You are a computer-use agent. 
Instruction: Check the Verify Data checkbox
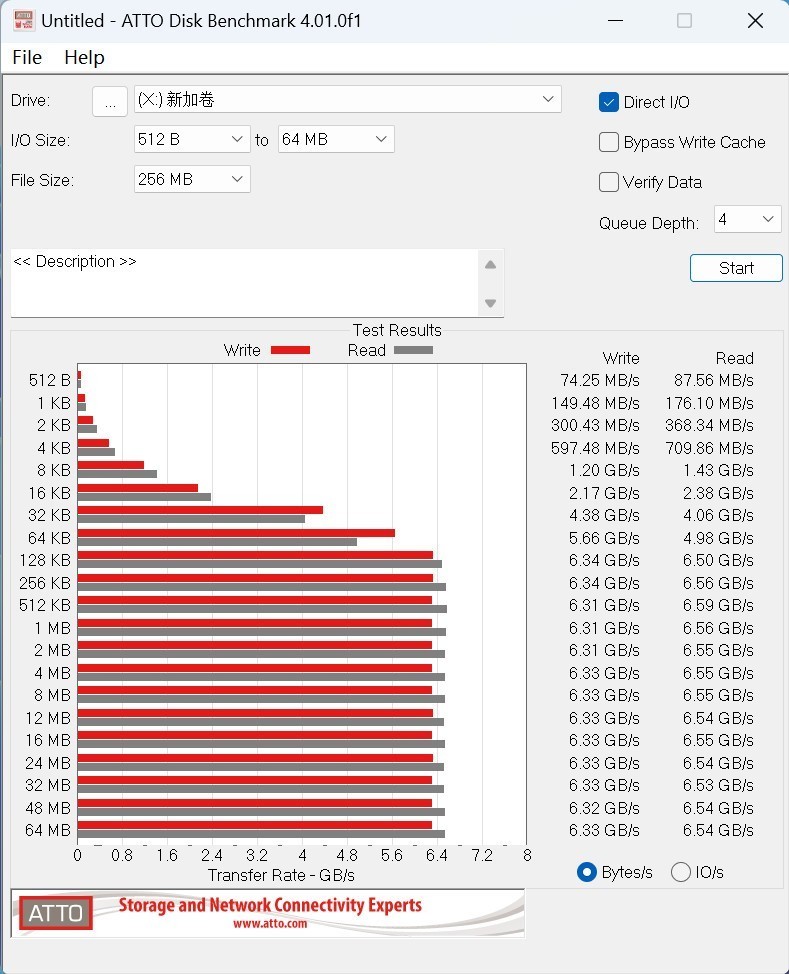[609, 182]
